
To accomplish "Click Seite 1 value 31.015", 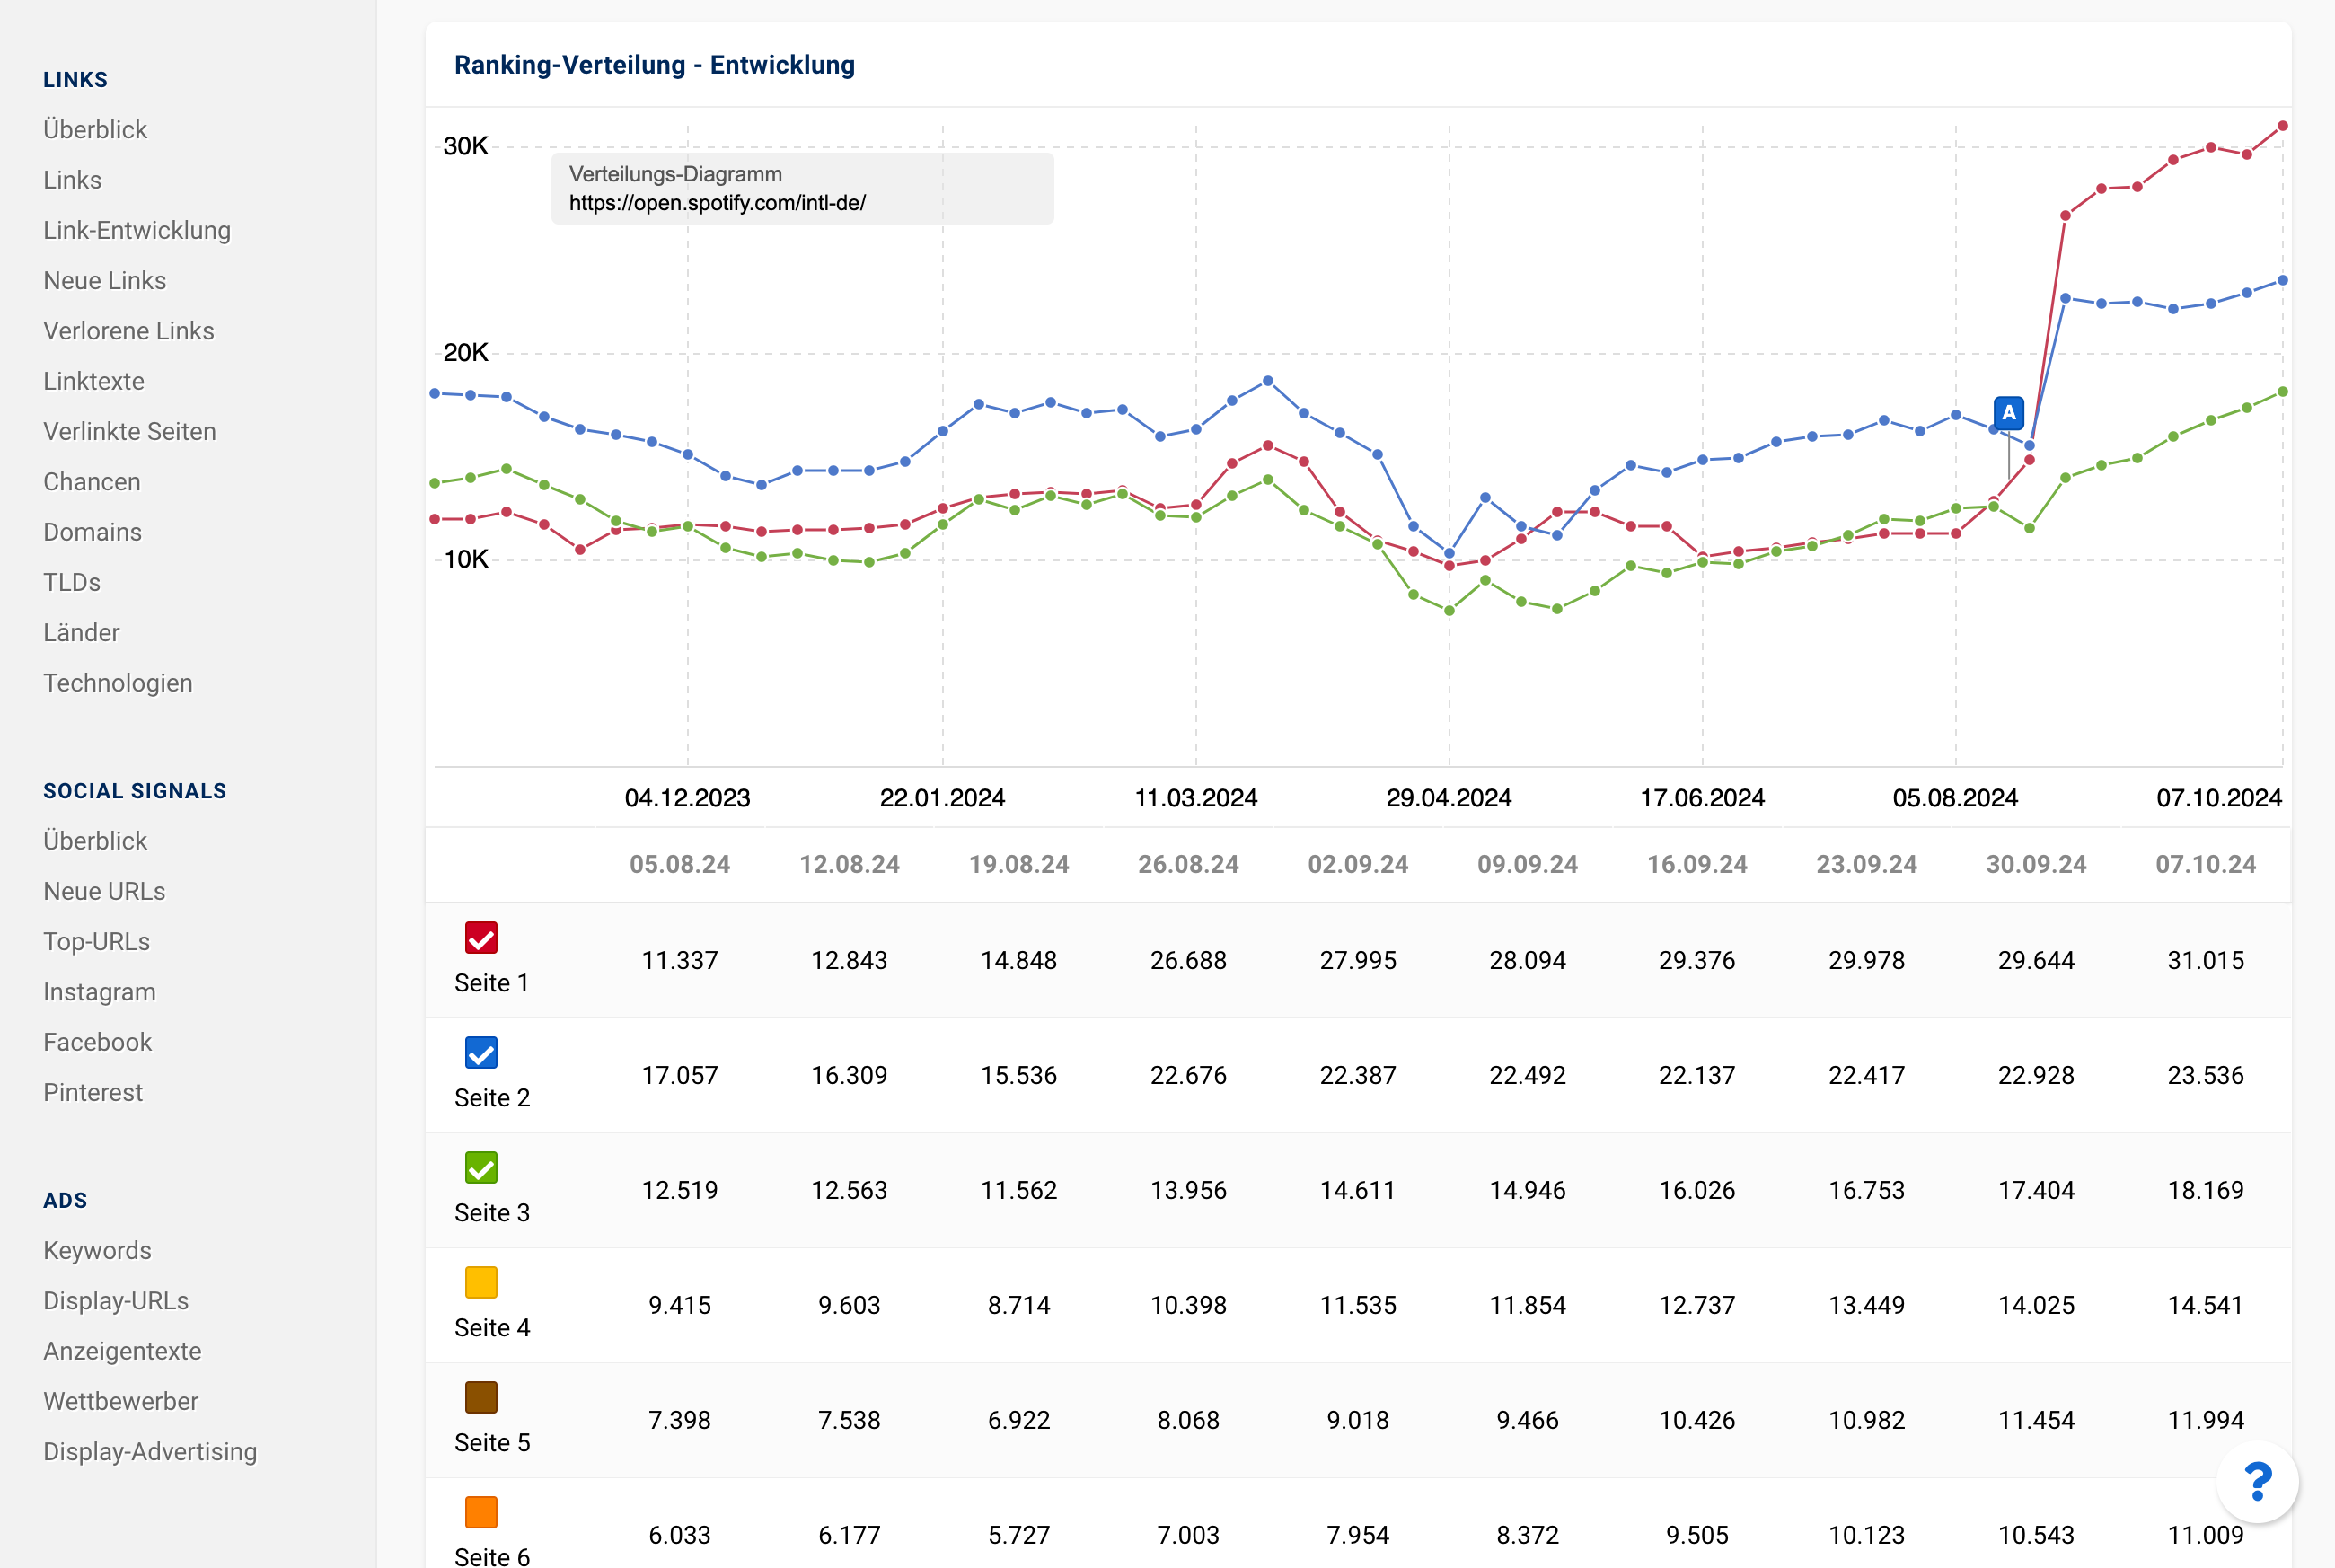I will pos(2206,960).
